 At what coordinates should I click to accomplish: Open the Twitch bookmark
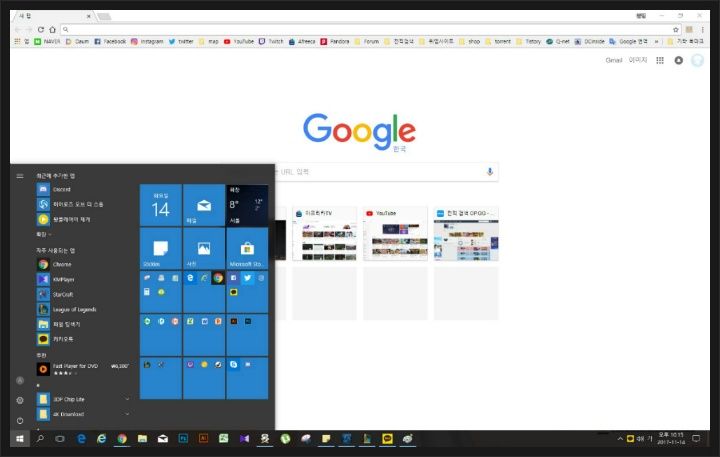[271, 41]
